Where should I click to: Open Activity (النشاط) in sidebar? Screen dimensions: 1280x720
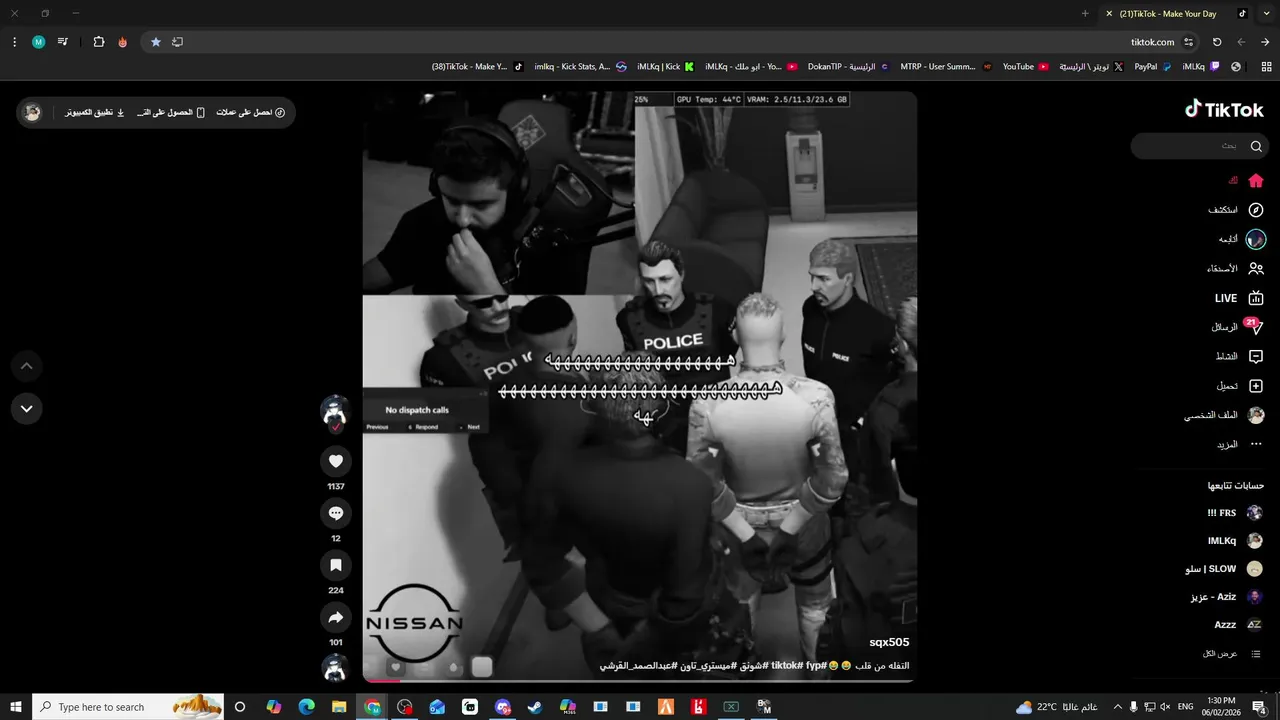point(1240,356)
